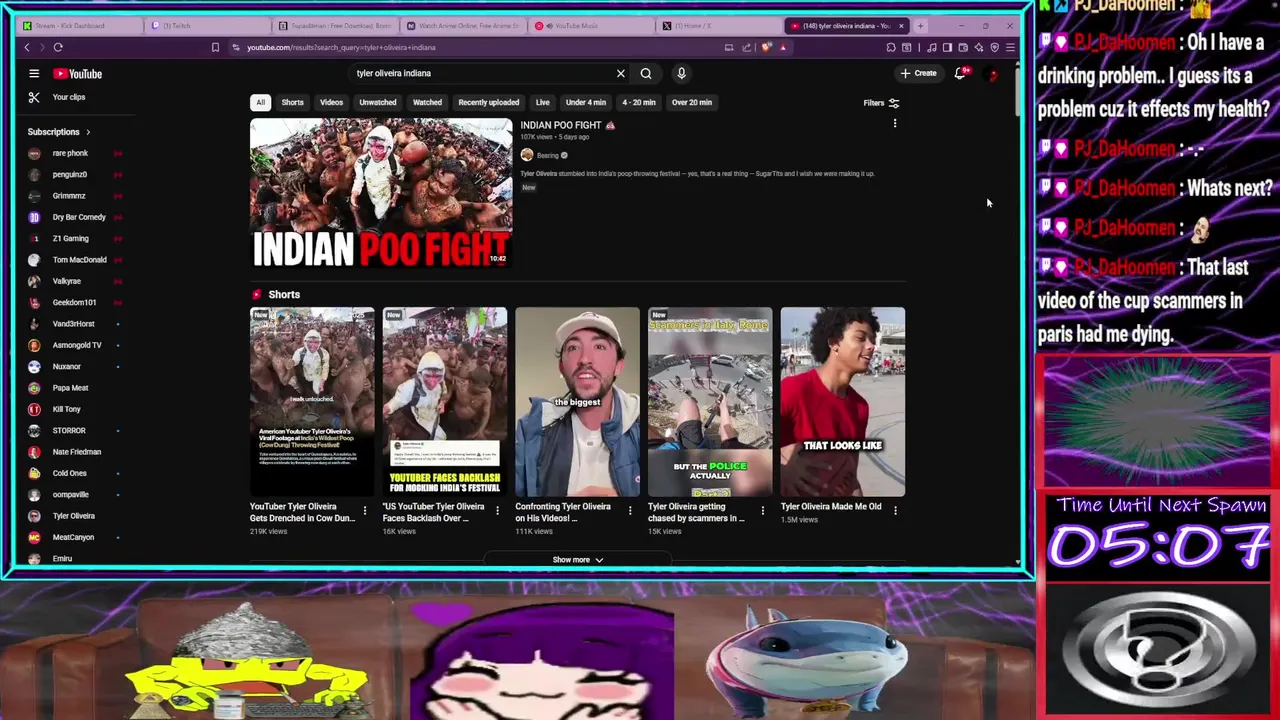Open the YOUTUBER FACES BACKLASH short thumbnail
1280x720 pixels.
click(445, 402)
